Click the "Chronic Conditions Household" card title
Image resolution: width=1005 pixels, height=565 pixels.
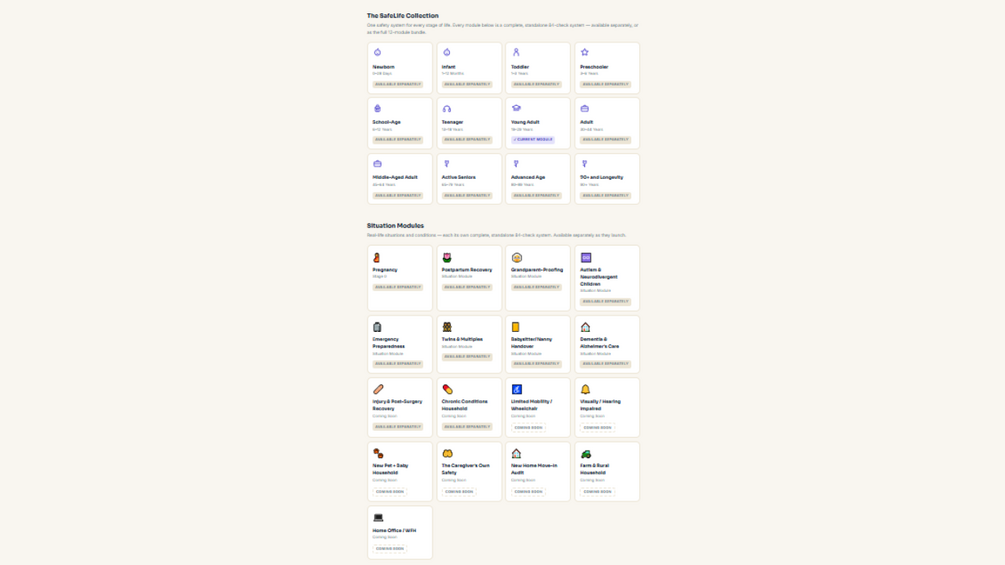pos(465,405)
